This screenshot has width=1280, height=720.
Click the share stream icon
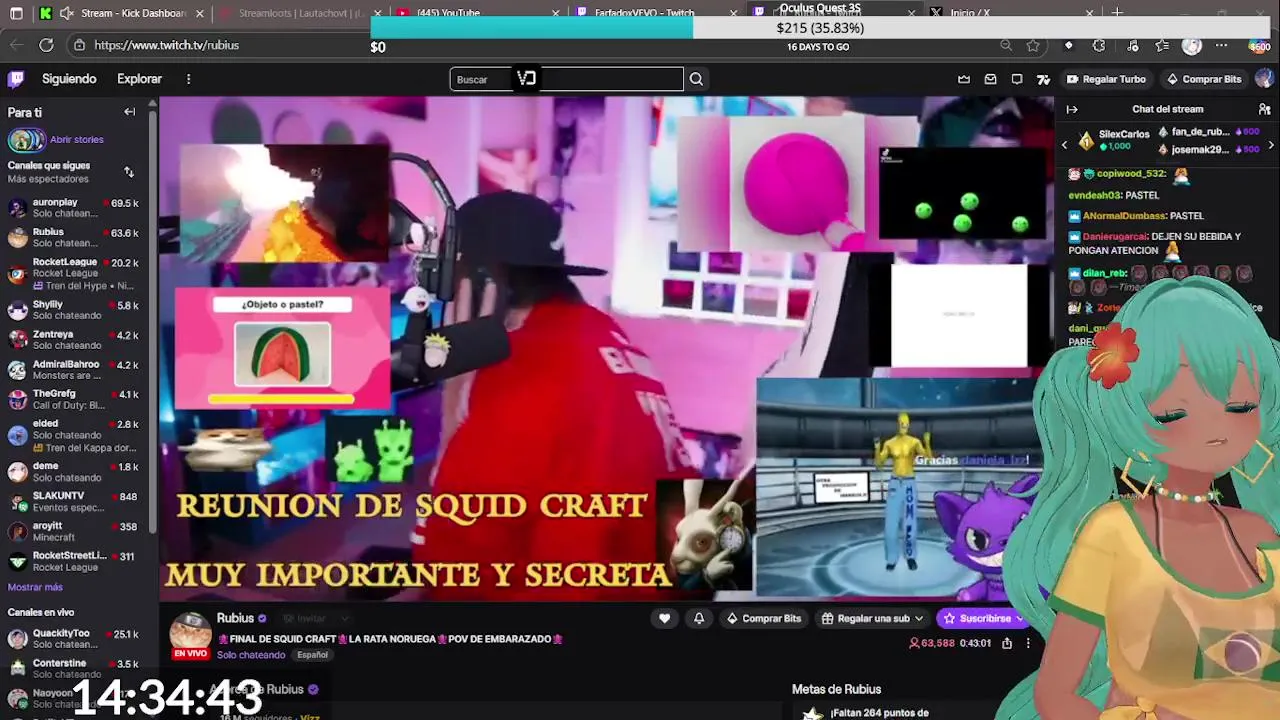(x=1007, y=643)
